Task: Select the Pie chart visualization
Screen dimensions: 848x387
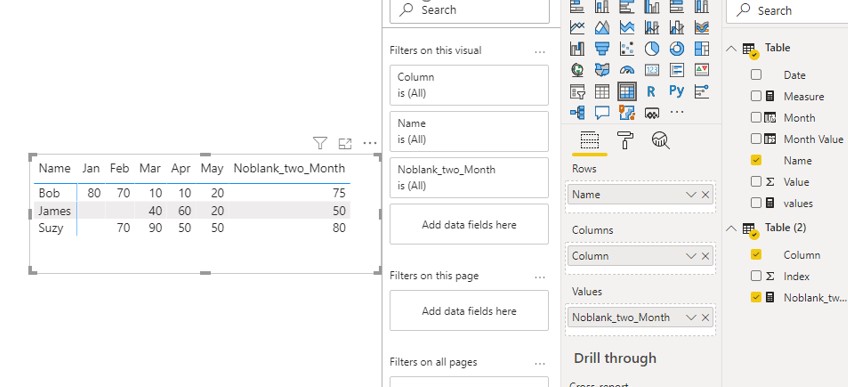Action: (x=652, y=49)
